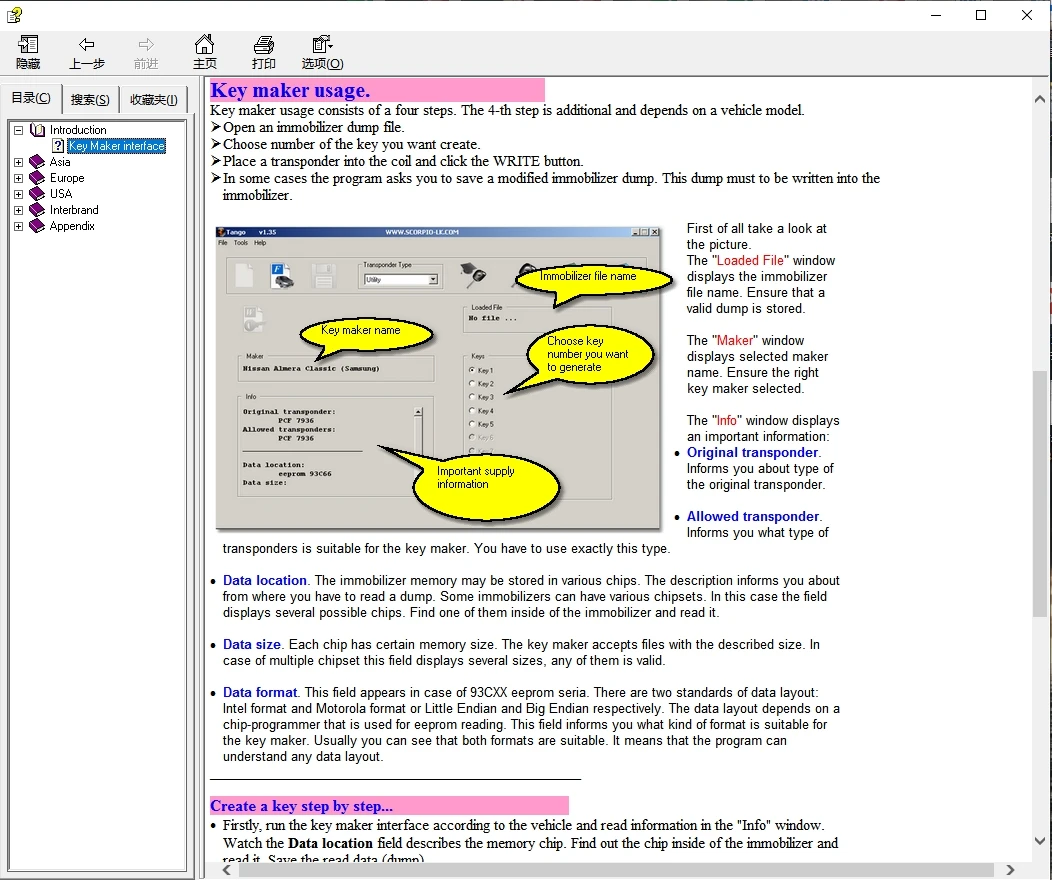Screen dimensions: 1052x880
Task: Click the Key Maker interface page icon
Action: 59,146
